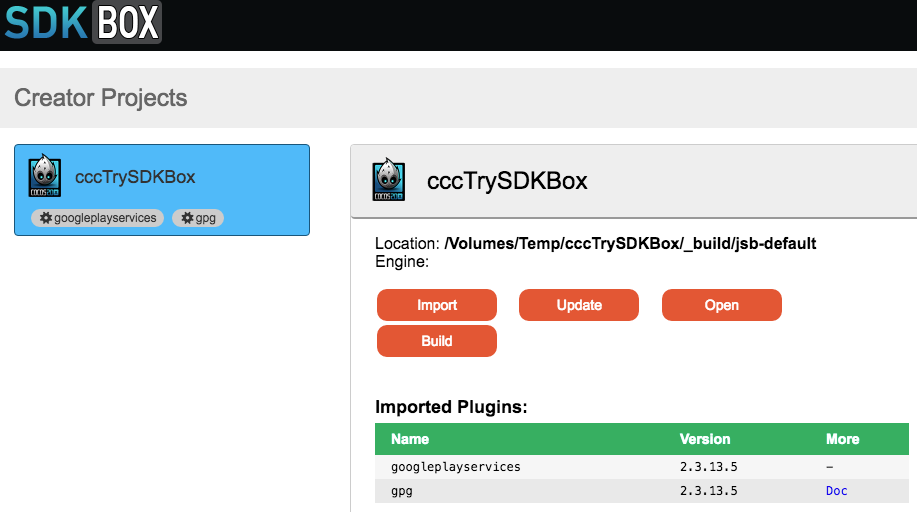This screenshot has height=512, width=917.
Task: Click the Cocos icon in the details header
Action: (389, 181)
